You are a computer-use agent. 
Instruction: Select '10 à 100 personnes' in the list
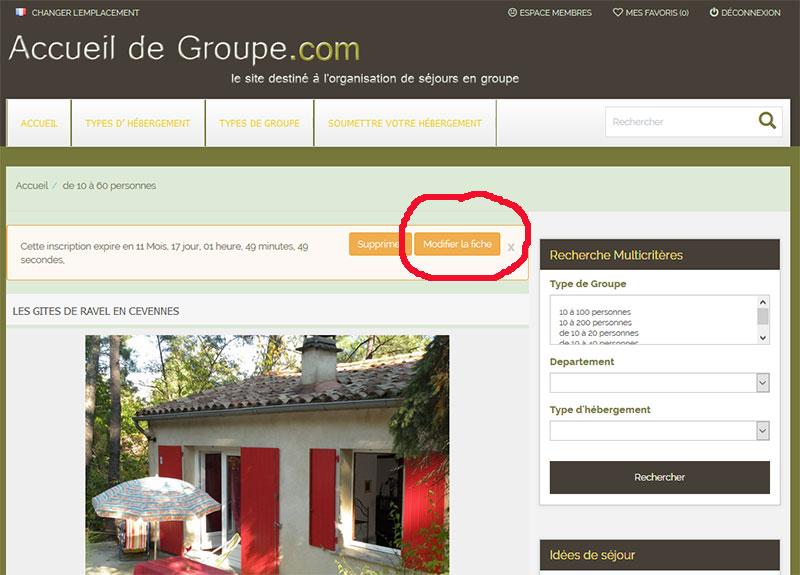coord(594,312)
